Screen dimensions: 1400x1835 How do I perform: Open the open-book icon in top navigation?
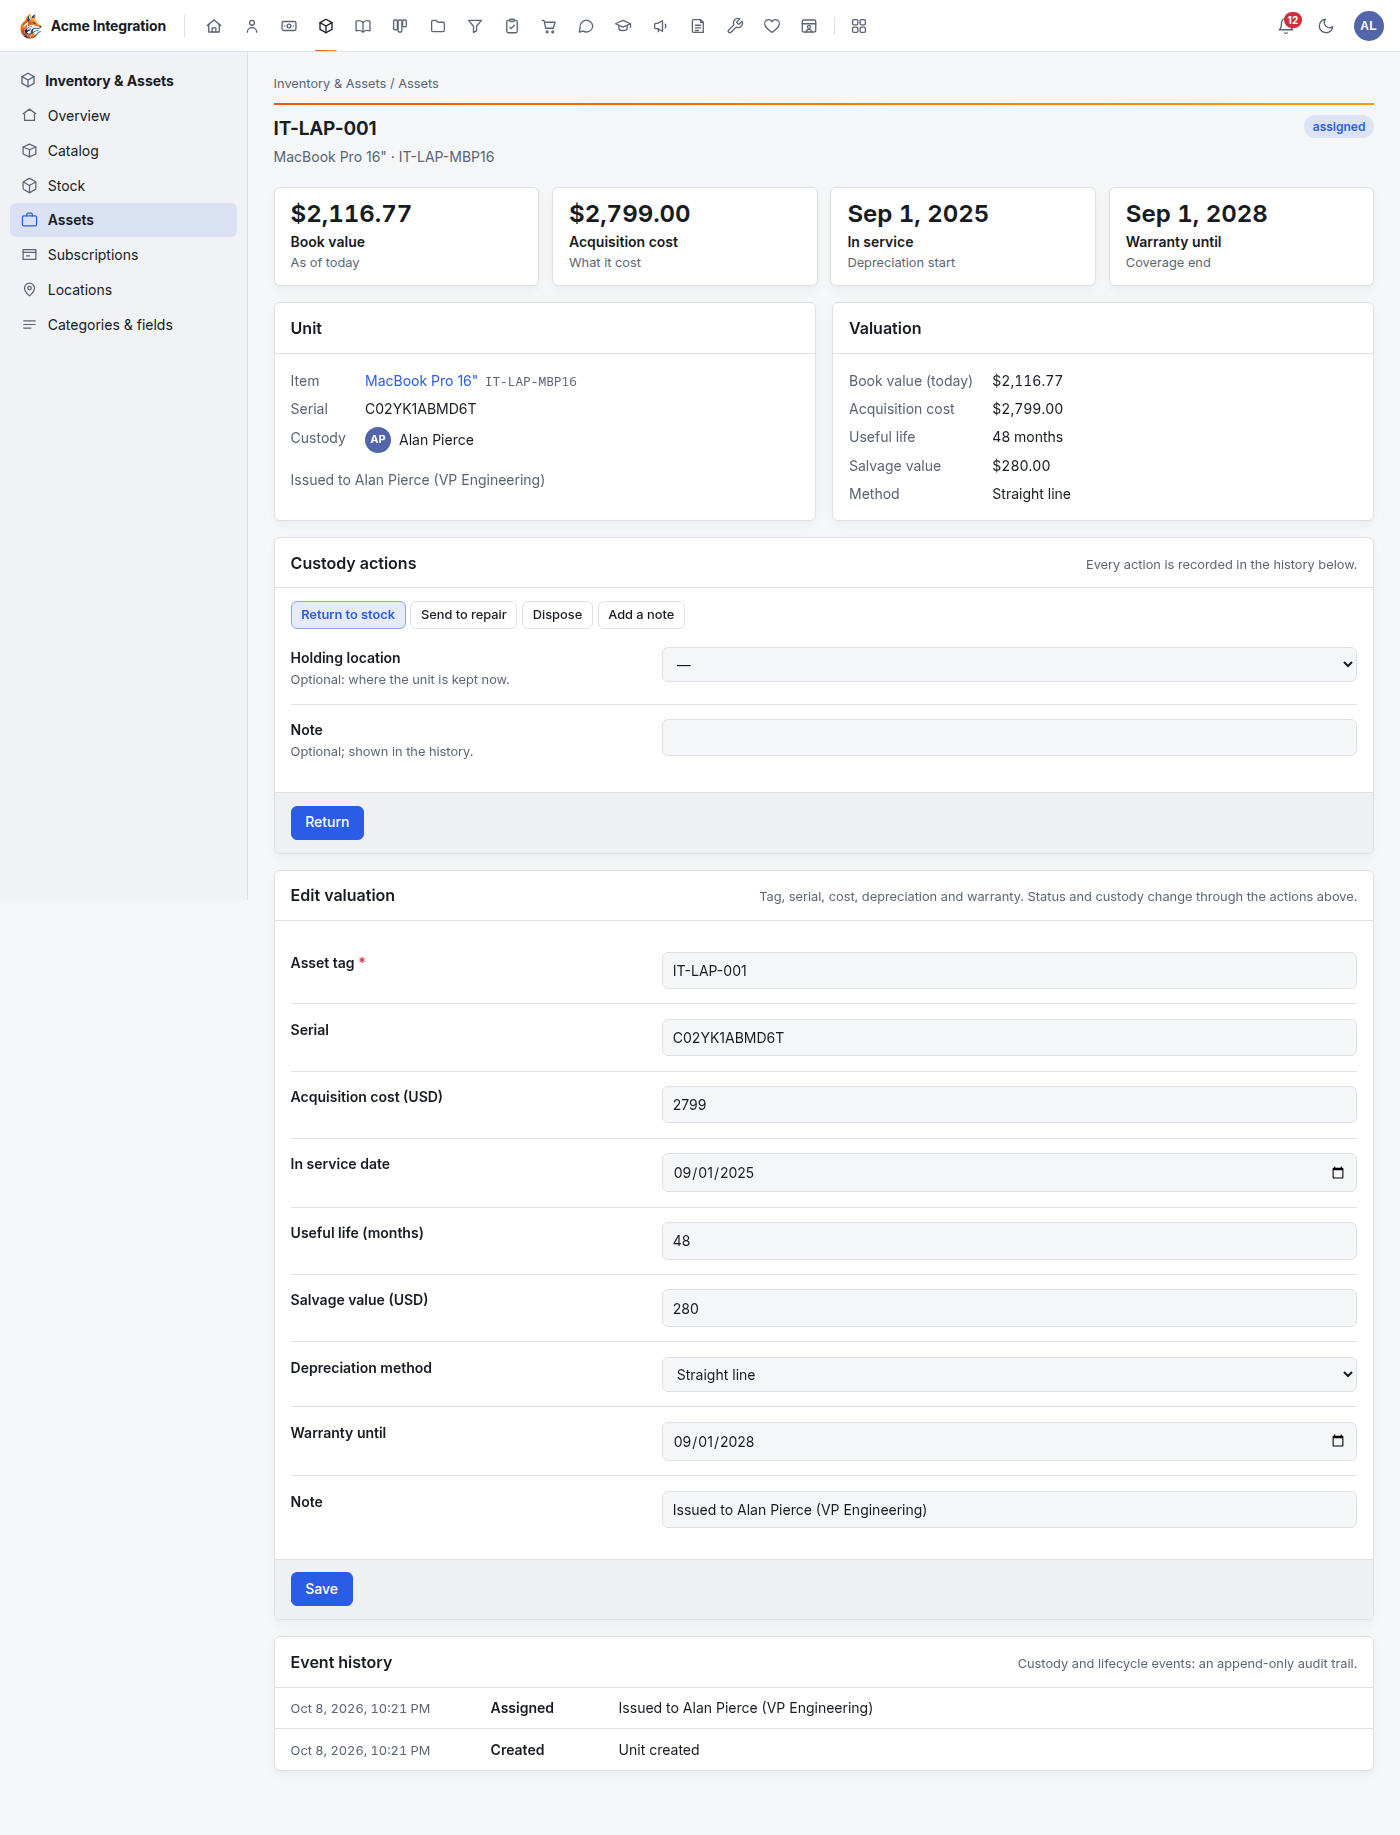[x=363, y=26]
